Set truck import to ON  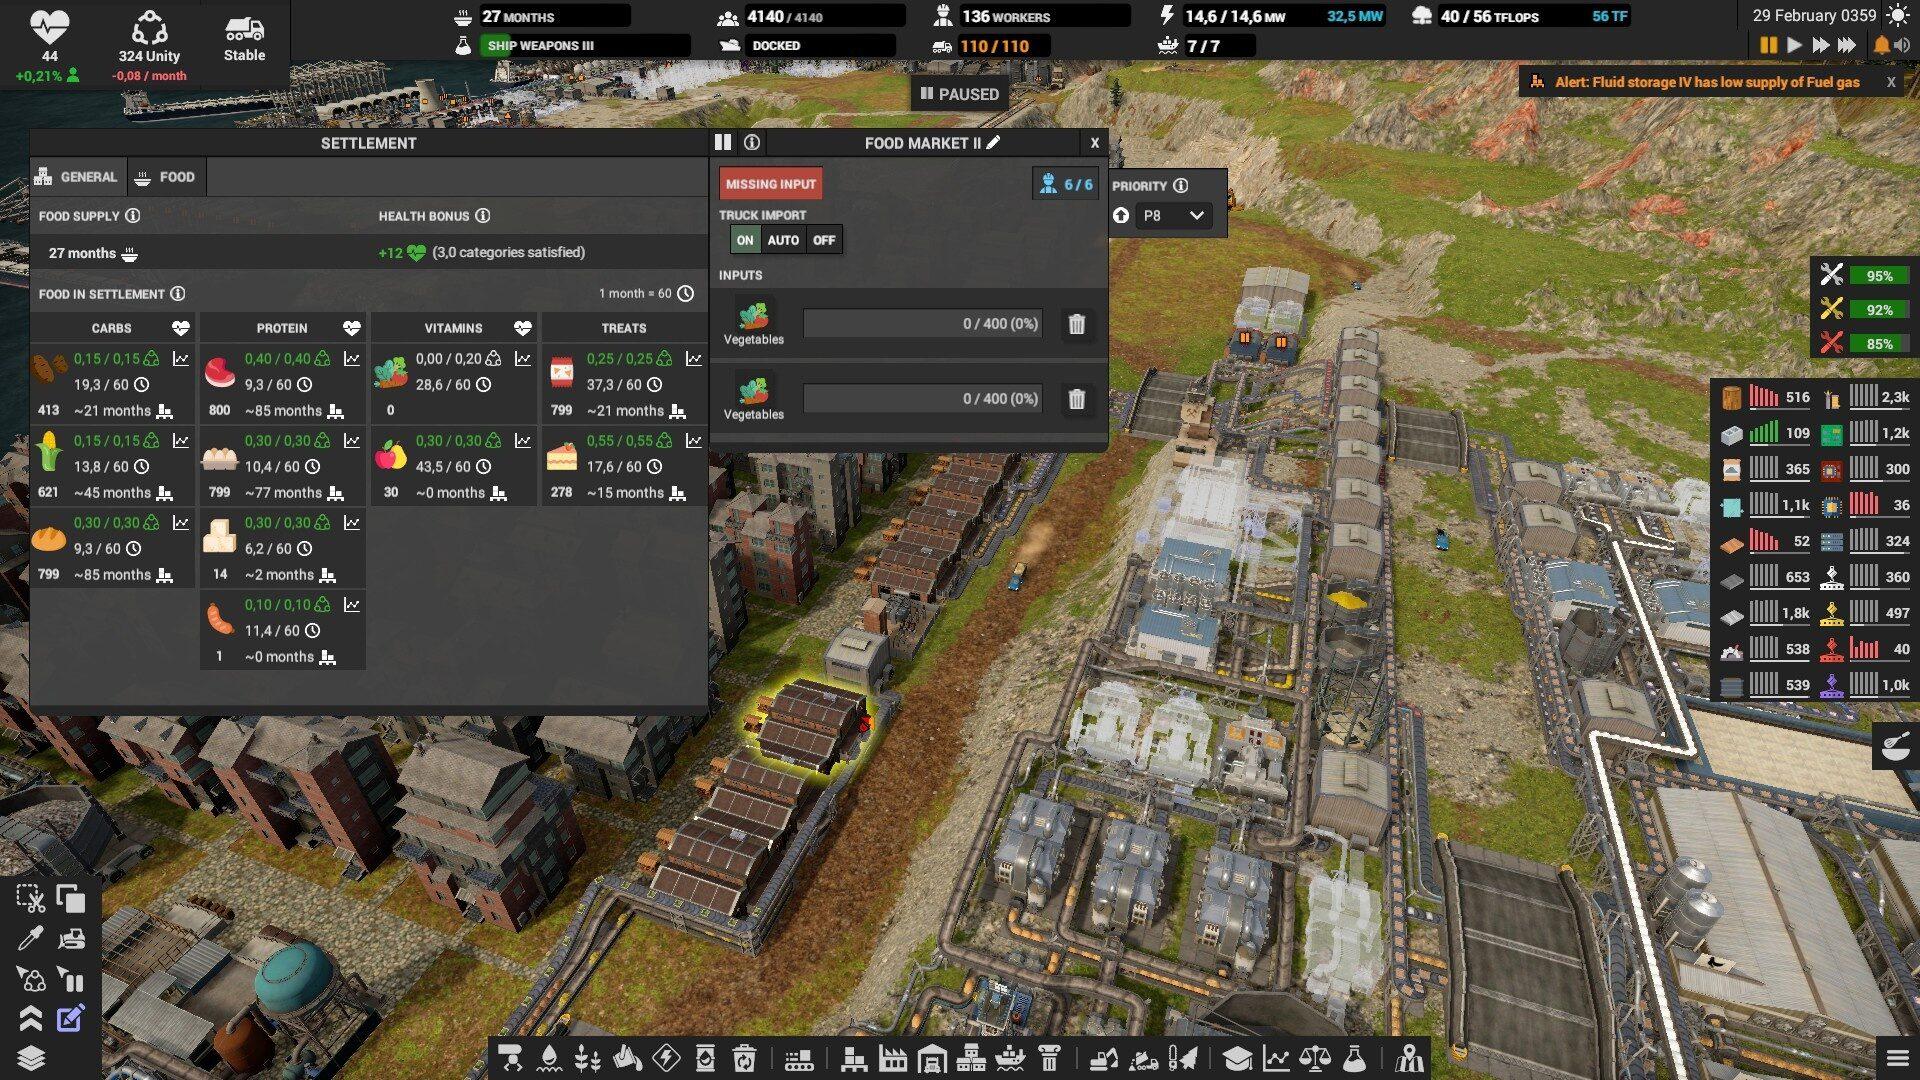(745, 240)
